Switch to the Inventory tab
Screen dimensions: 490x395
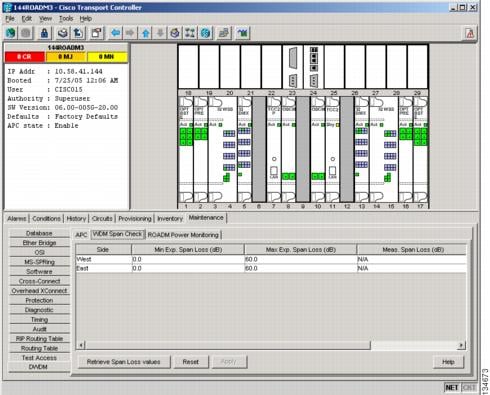170,219
